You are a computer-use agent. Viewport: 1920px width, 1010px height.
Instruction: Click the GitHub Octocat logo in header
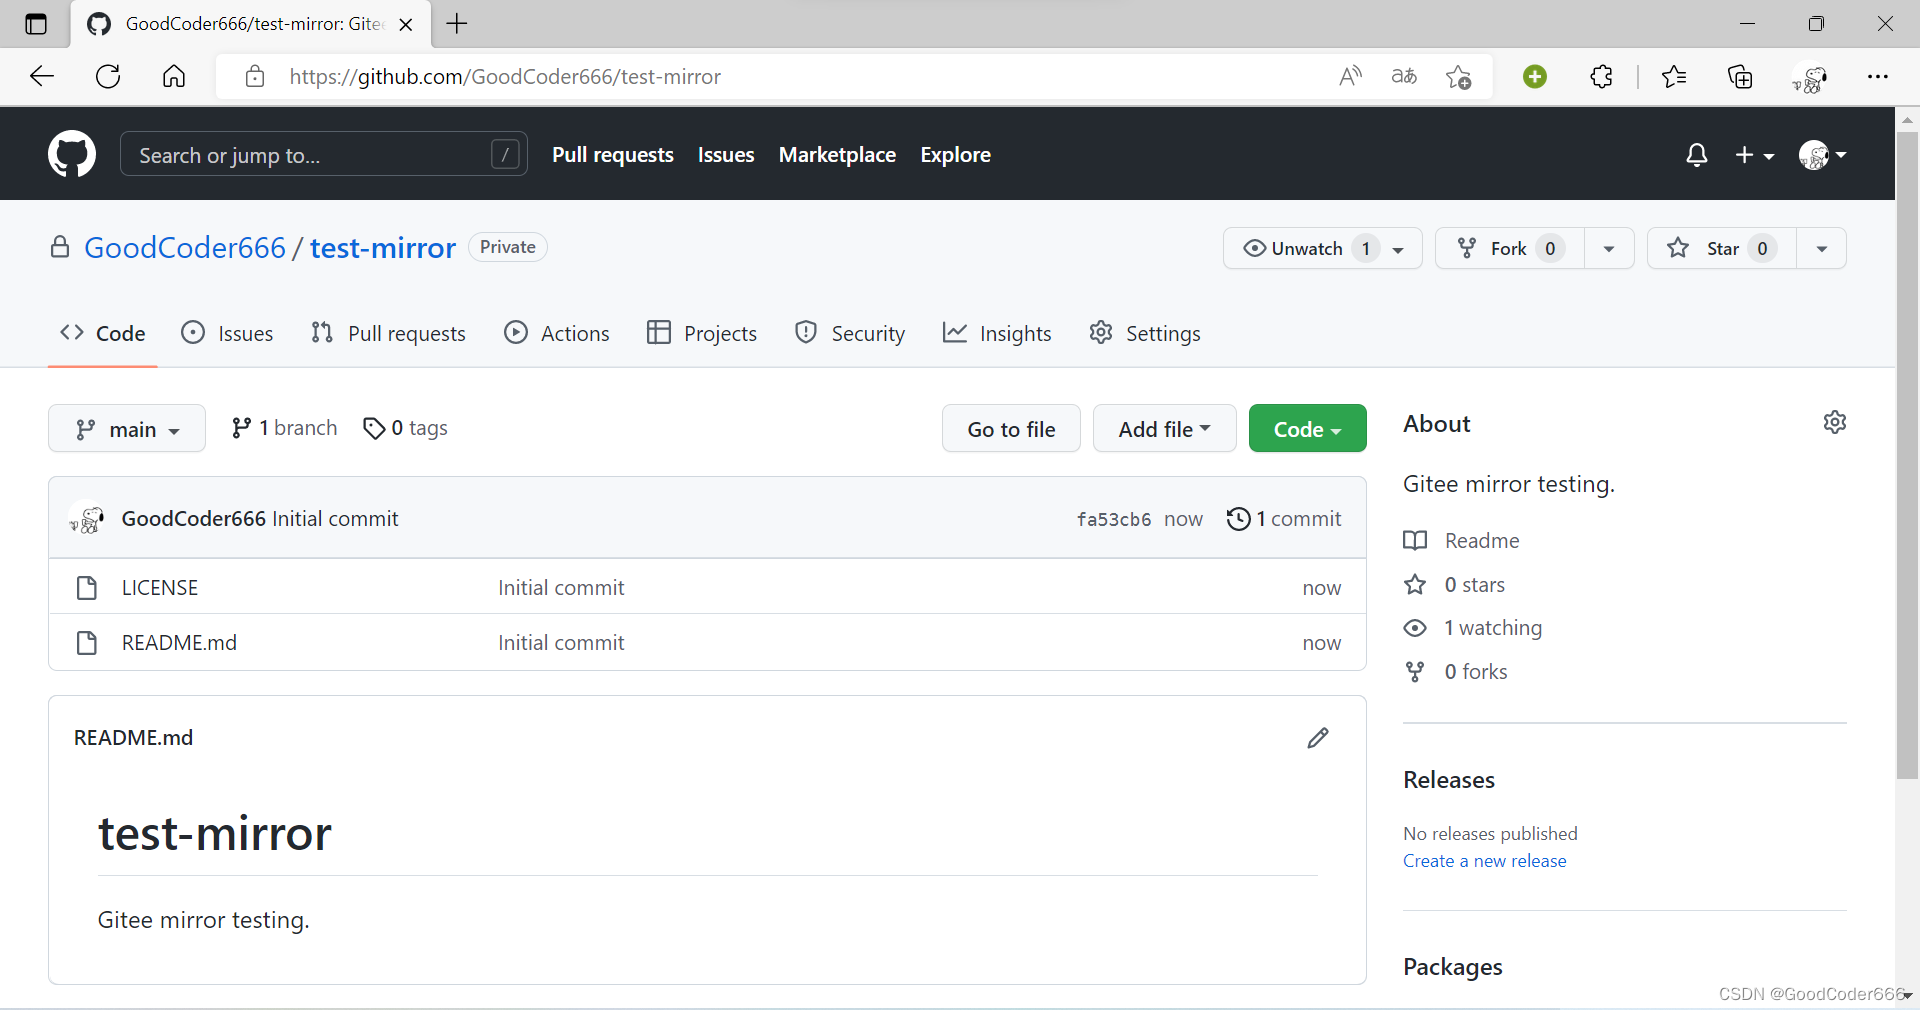[x=72, y=155]
